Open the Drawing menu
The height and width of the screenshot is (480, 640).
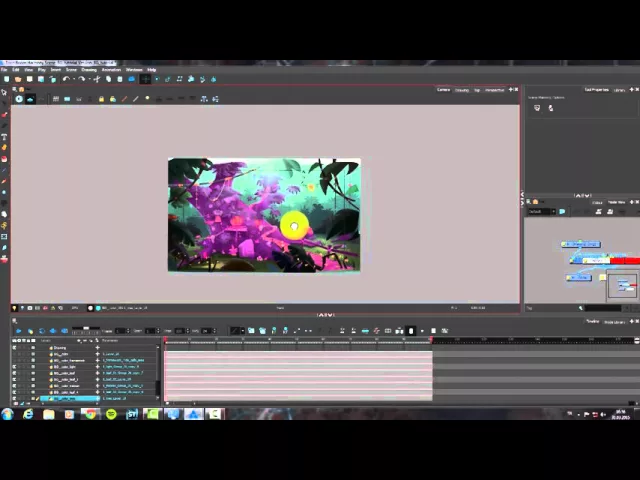(89, 70)
